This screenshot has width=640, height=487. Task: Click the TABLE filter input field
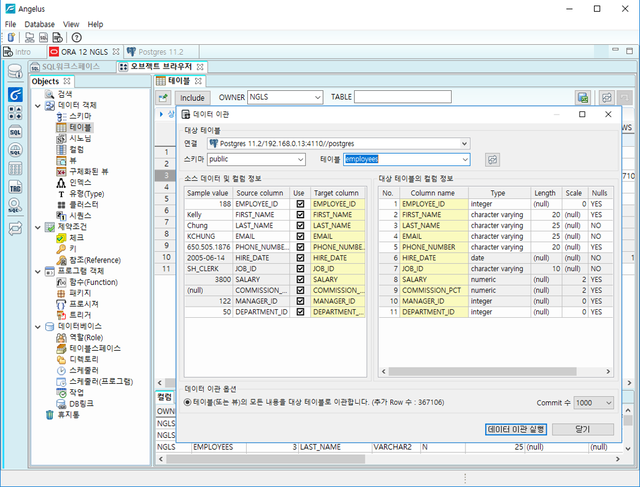[403, 97]
